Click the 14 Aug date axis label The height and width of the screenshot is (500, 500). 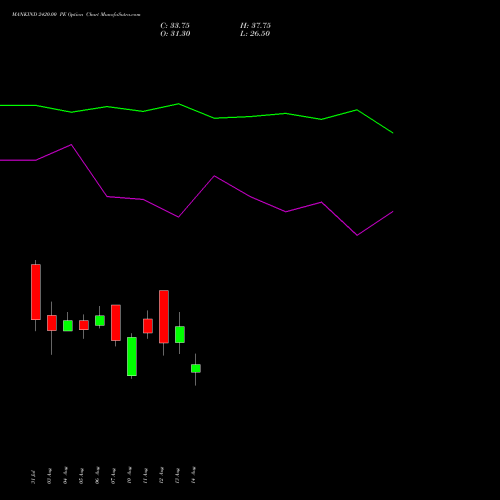coord(193,475)
